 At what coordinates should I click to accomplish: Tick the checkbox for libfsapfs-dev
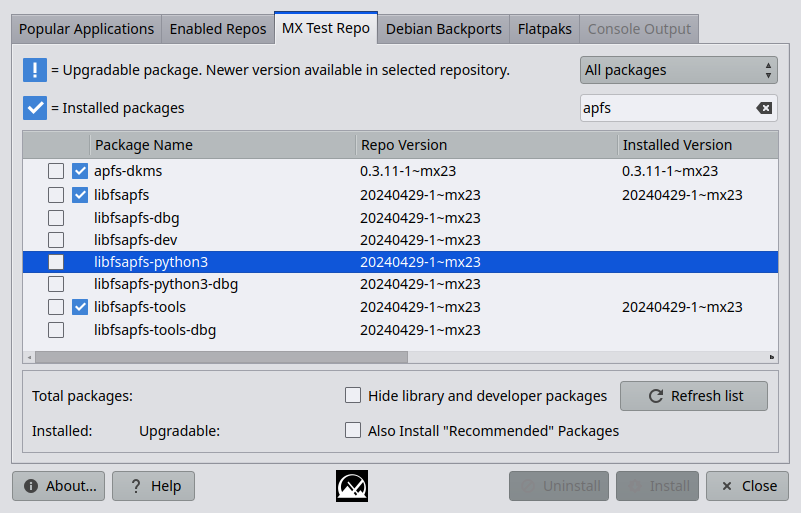click(56, 240)
